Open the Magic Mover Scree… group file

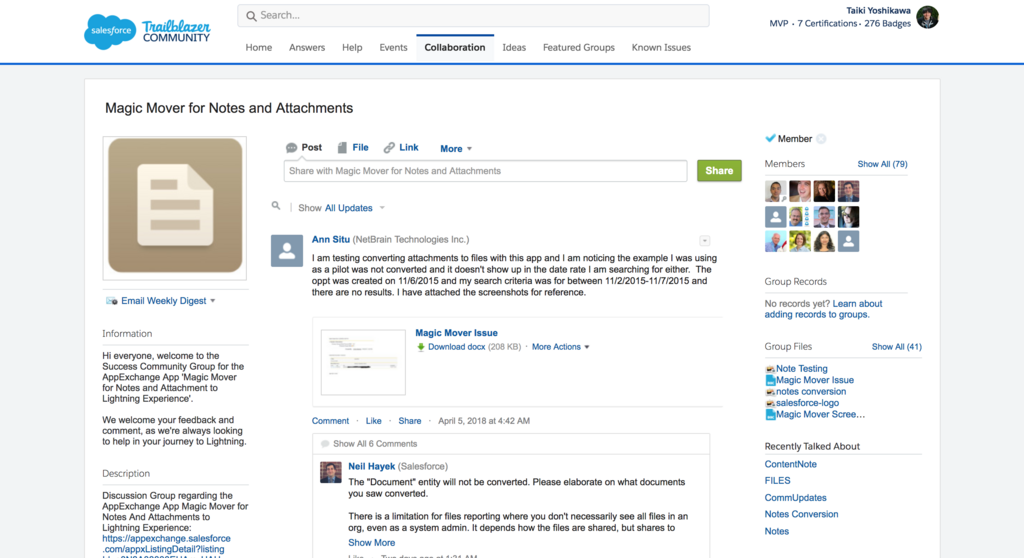coord(820,414)
